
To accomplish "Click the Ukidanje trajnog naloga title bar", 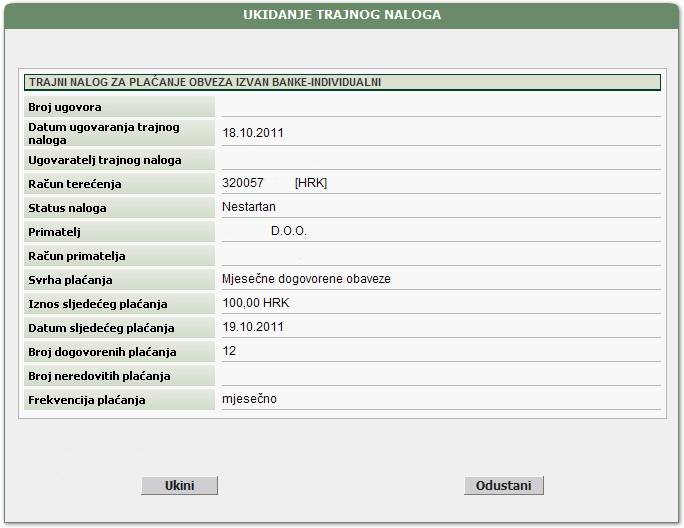I will (x=342, y=15).
